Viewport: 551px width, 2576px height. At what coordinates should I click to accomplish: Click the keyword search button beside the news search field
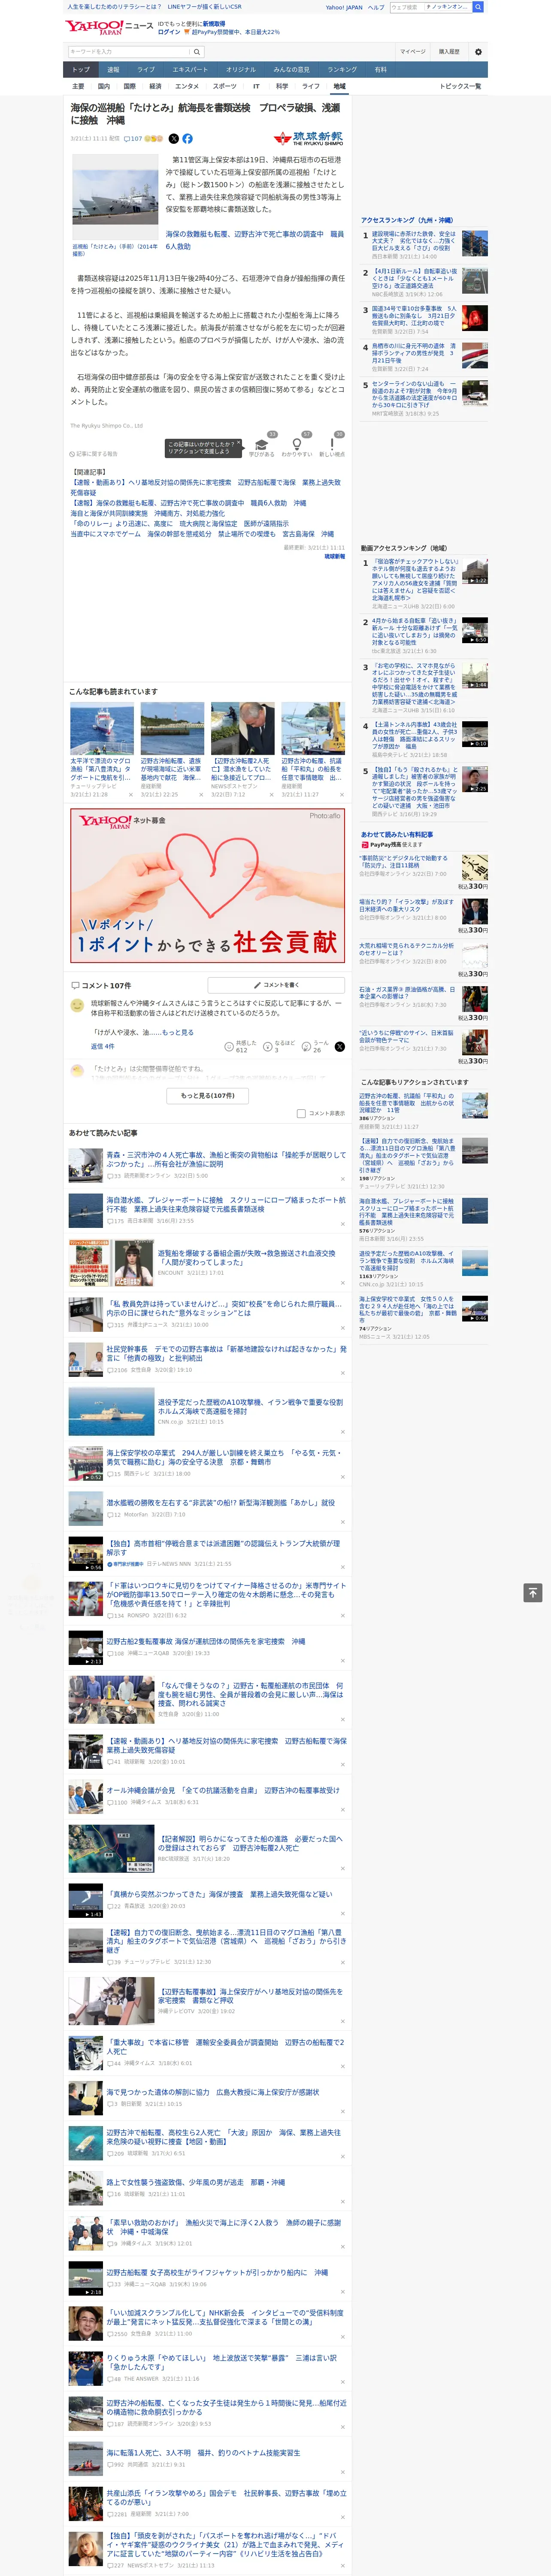coord(197,52)
